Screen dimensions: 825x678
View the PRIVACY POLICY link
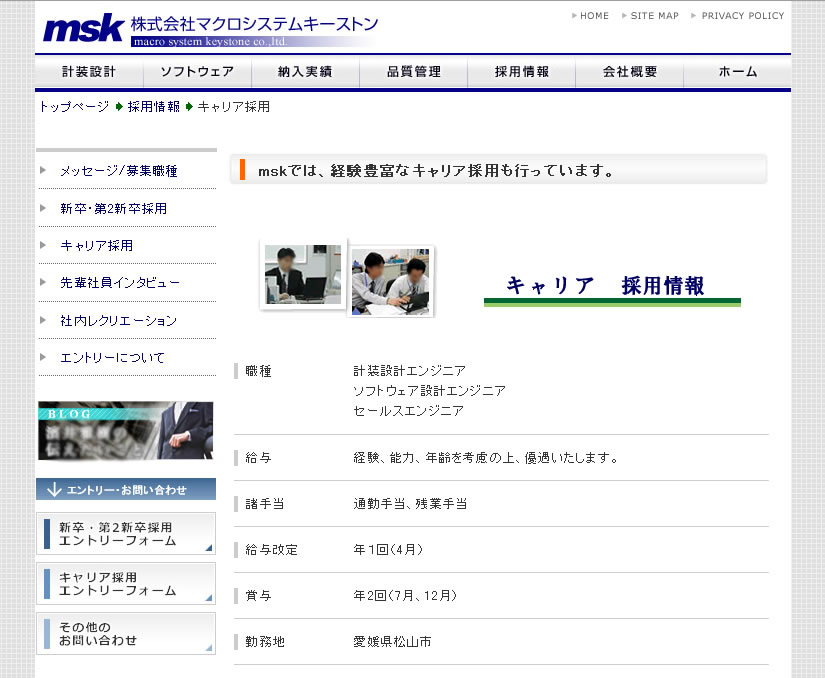[742, 16]
